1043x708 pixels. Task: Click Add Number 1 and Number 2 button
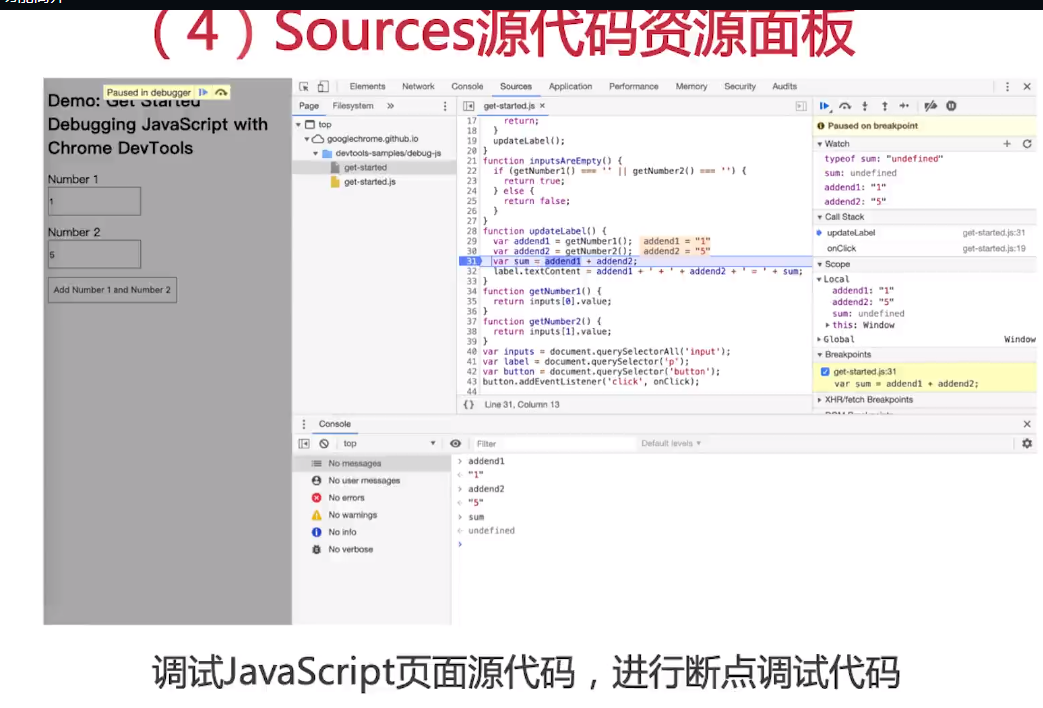(x=112, y=290)
